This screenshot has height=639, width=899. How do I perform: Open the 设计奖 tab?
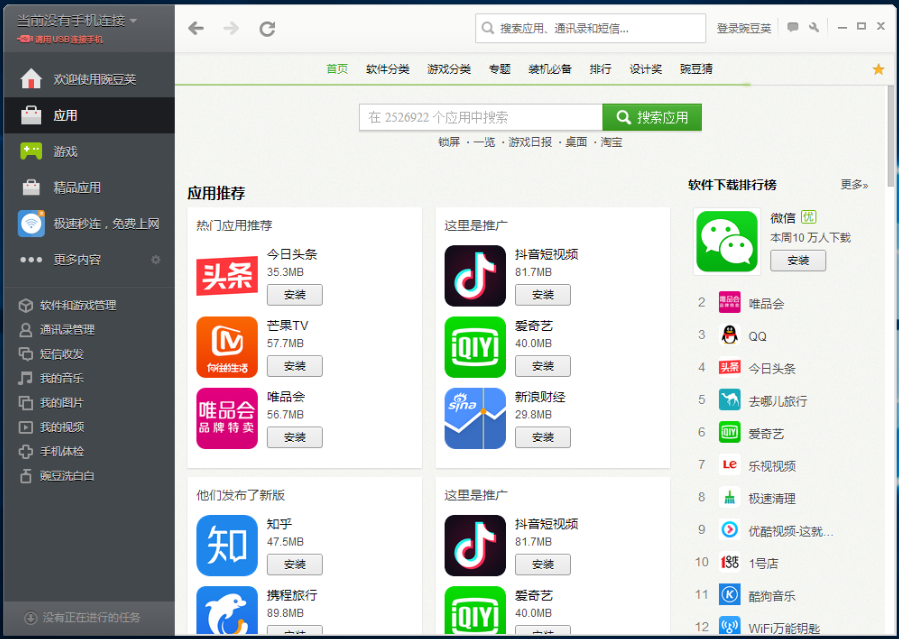pyautogui.click(x=646, y=69)
